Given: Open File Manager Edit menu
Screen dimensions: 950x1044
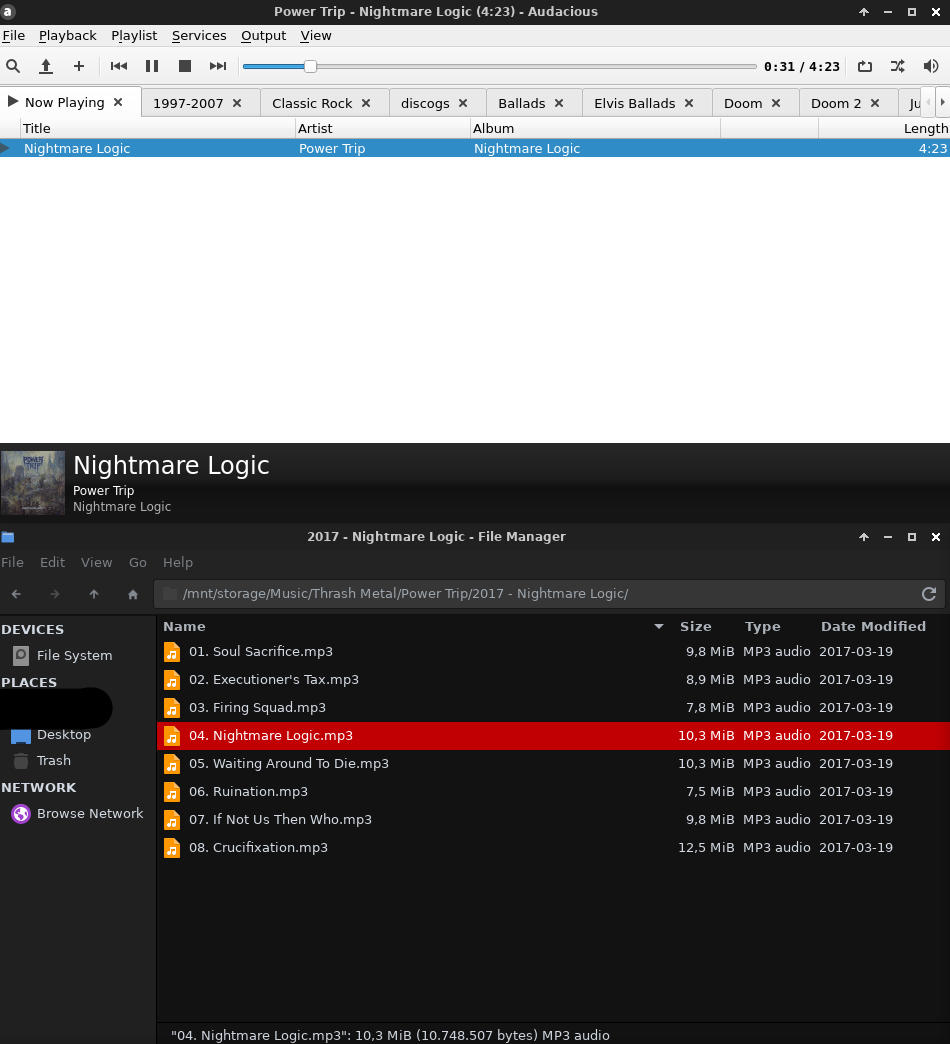Looking at the screenshot, I should coord(53,563).
